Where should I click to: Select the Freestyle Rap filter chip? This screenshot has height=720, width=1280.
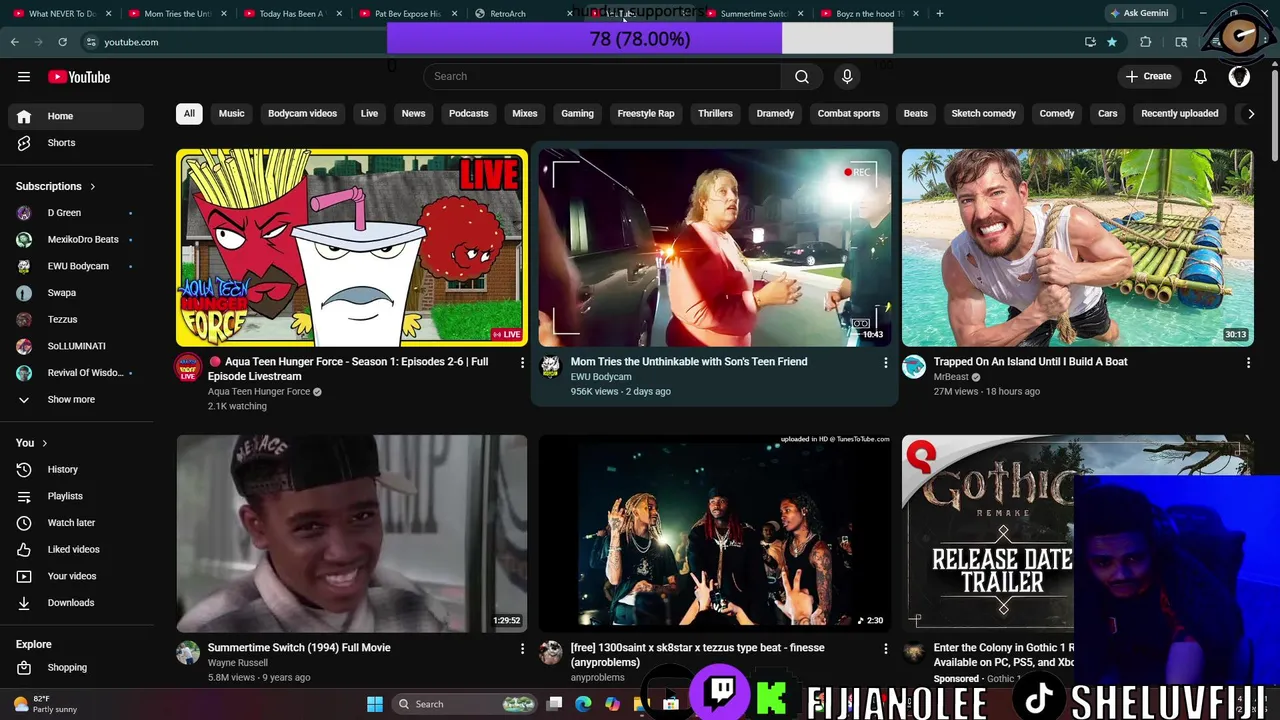[x=646, y=114]
